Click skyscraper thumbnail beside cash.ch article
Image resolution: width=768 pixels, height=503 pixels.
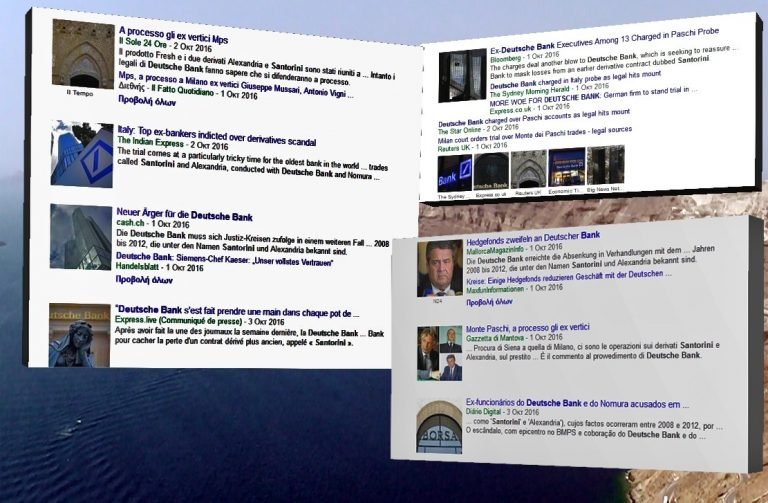coord(81,237)
